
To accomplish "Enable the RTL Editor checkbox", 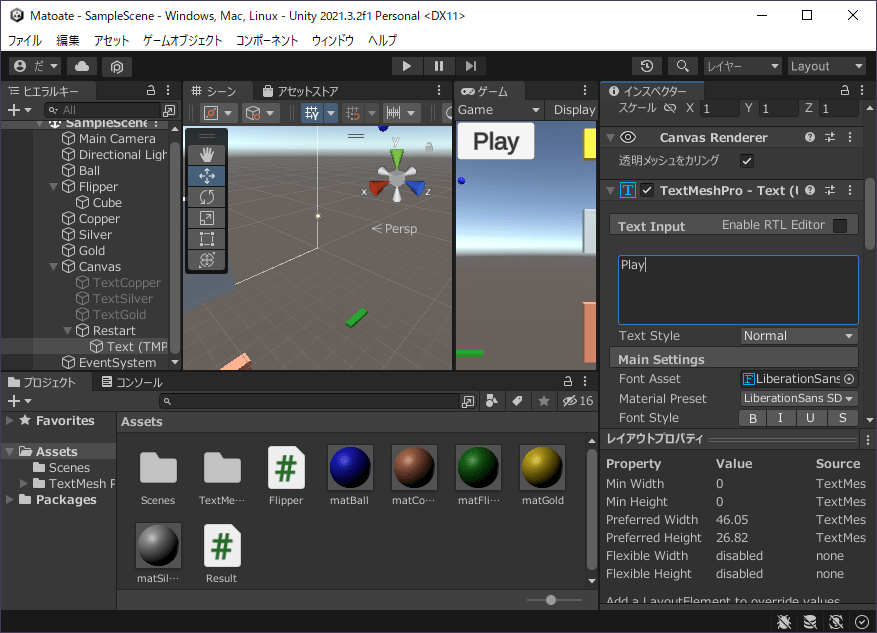I will 840,225.
